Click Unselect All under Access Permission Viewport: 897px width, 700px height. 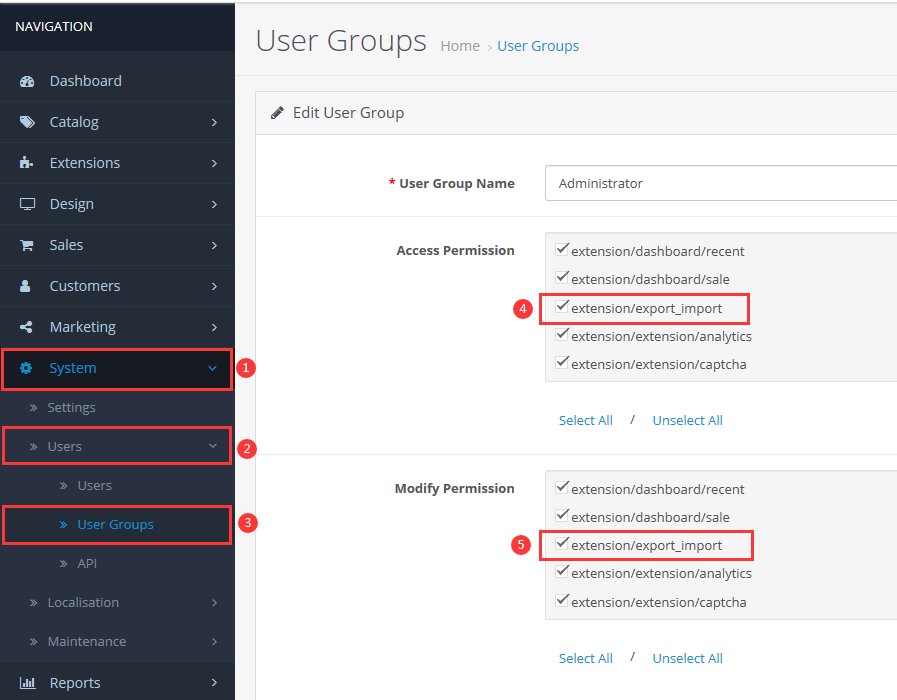tap(688, 420)
